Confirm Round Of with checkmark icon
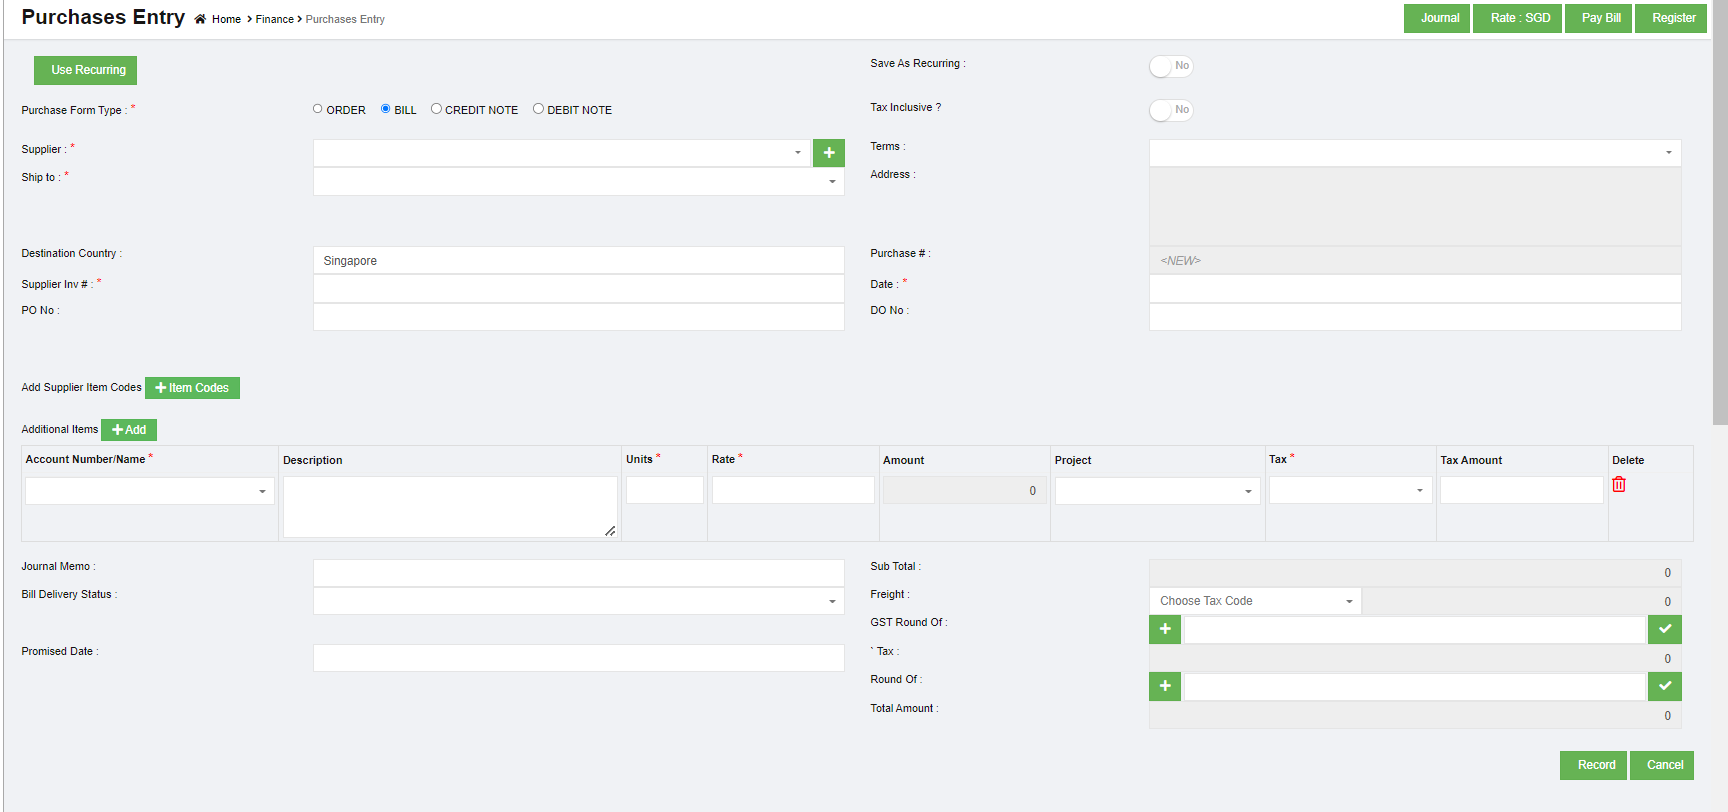This screenshot has height=812, width=1728. click(1664, 686)
